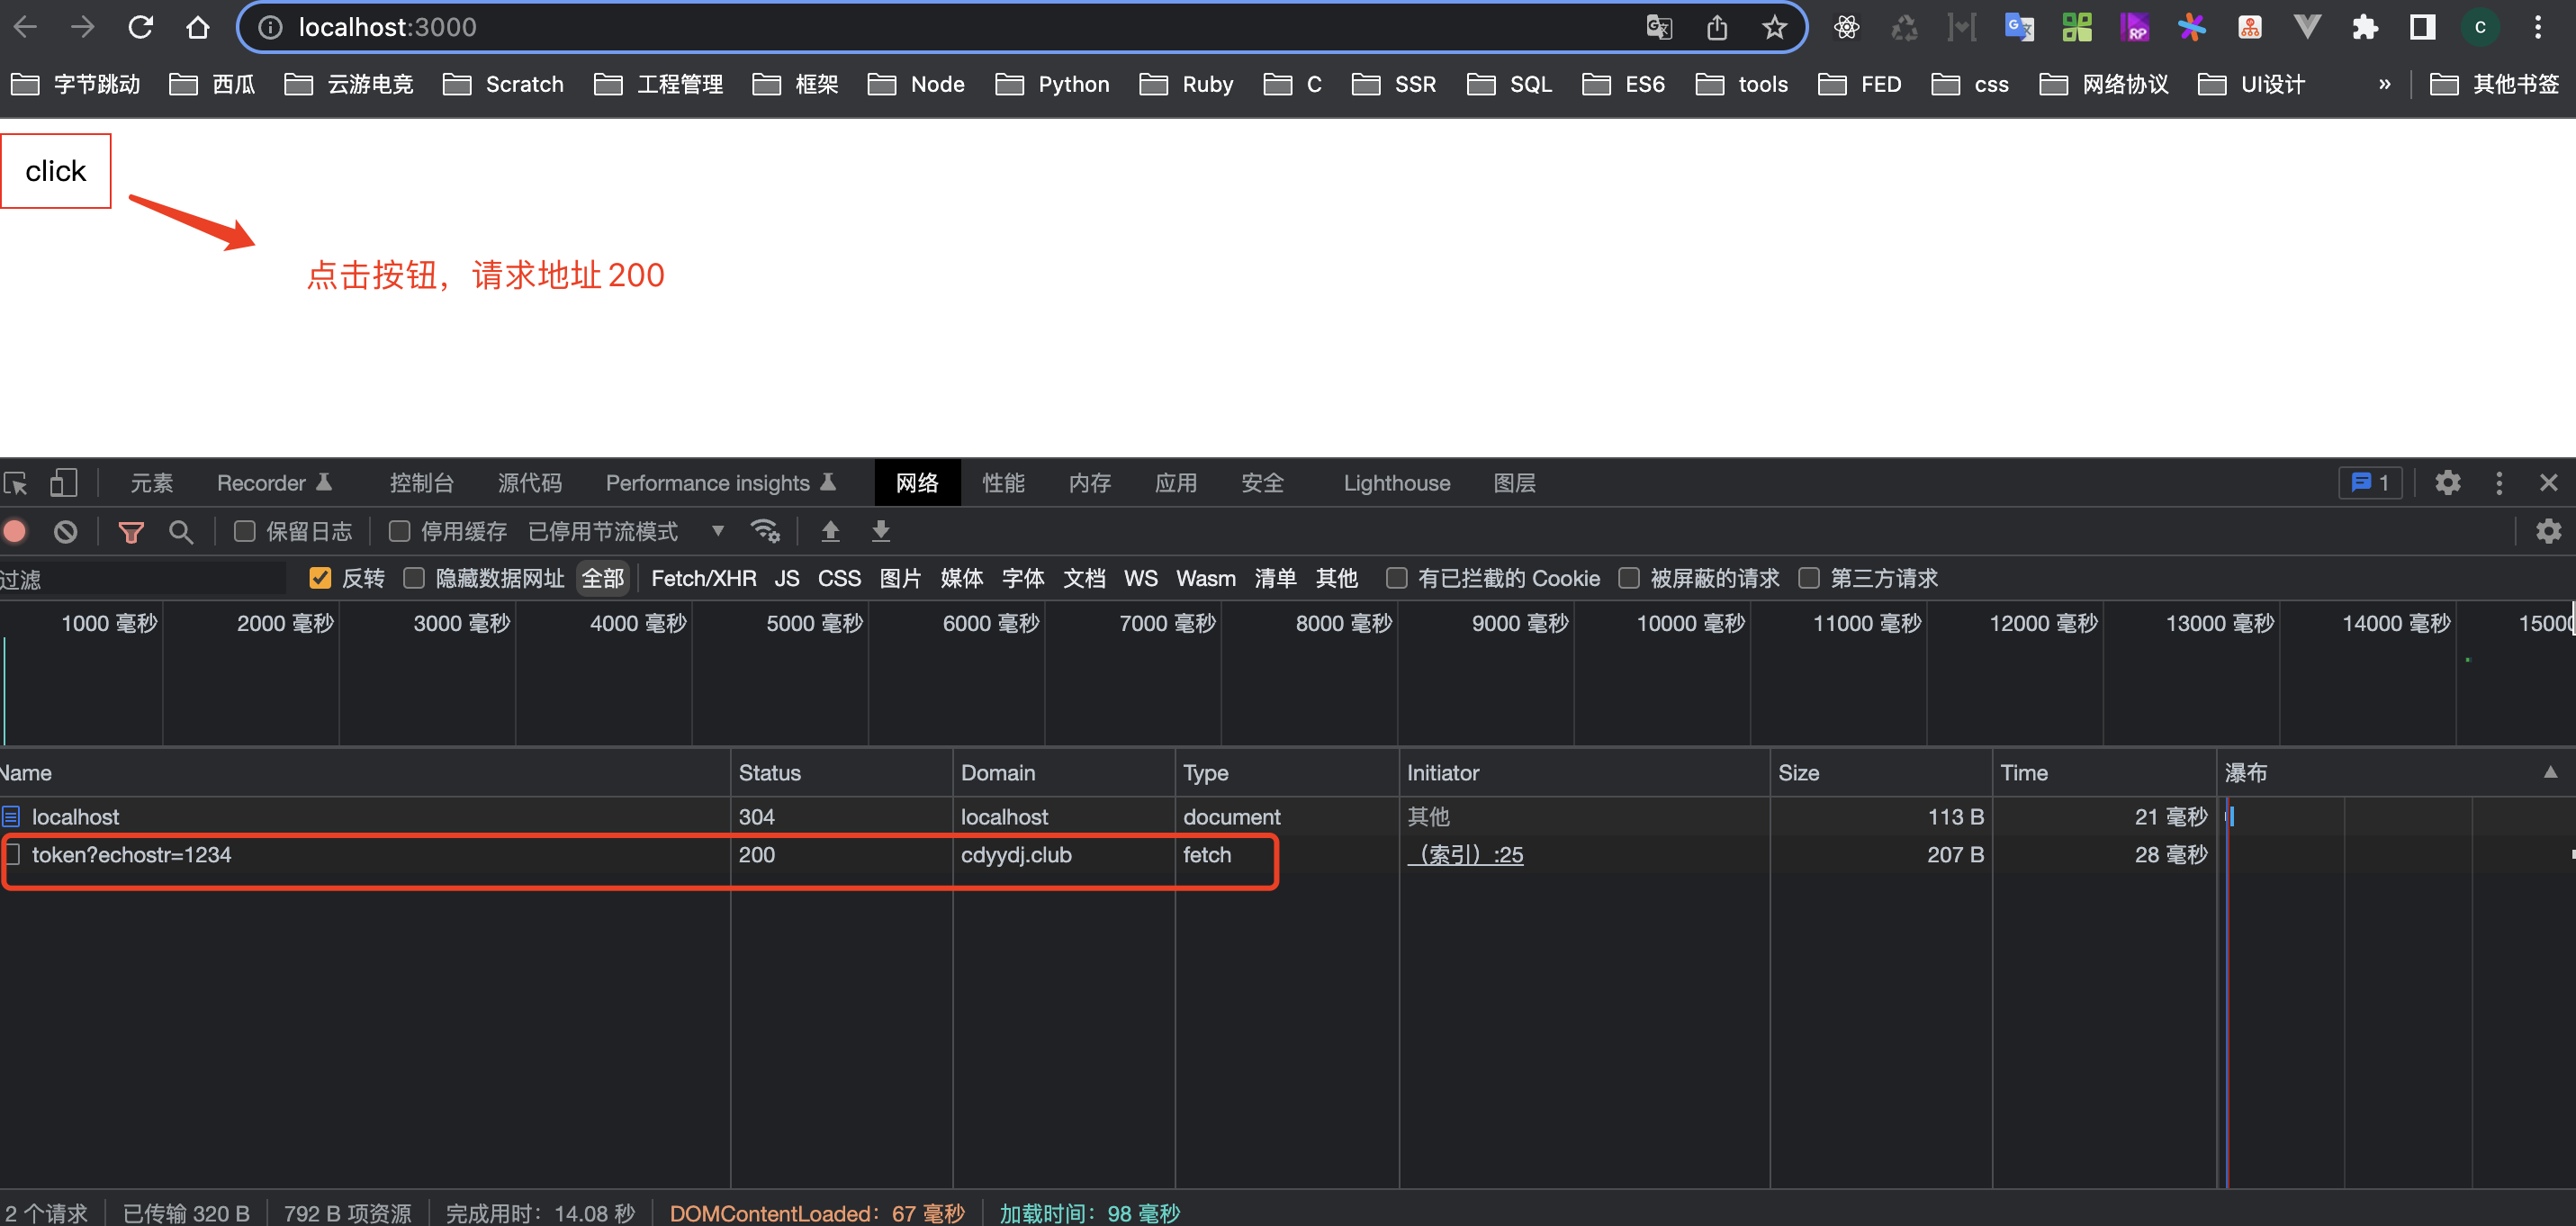
Task: Switch to the 控制台 tab
Action: coord(421,483)
